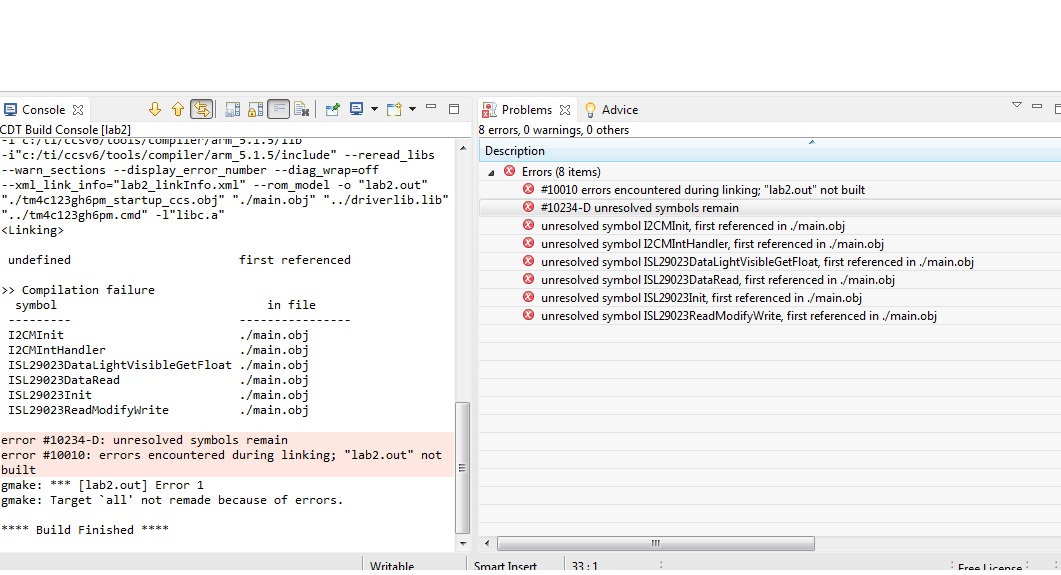The image size is (1061, 575).
Task: Minimize the Problems view
Action: (1037, 107)
